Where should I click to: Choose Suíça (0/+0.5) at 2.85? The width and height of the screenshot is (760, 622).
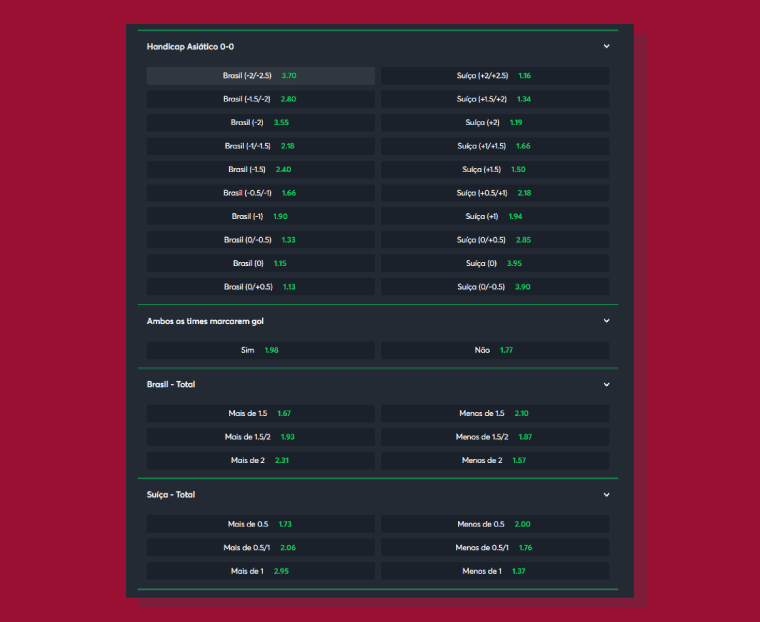(x=495, y=240)
